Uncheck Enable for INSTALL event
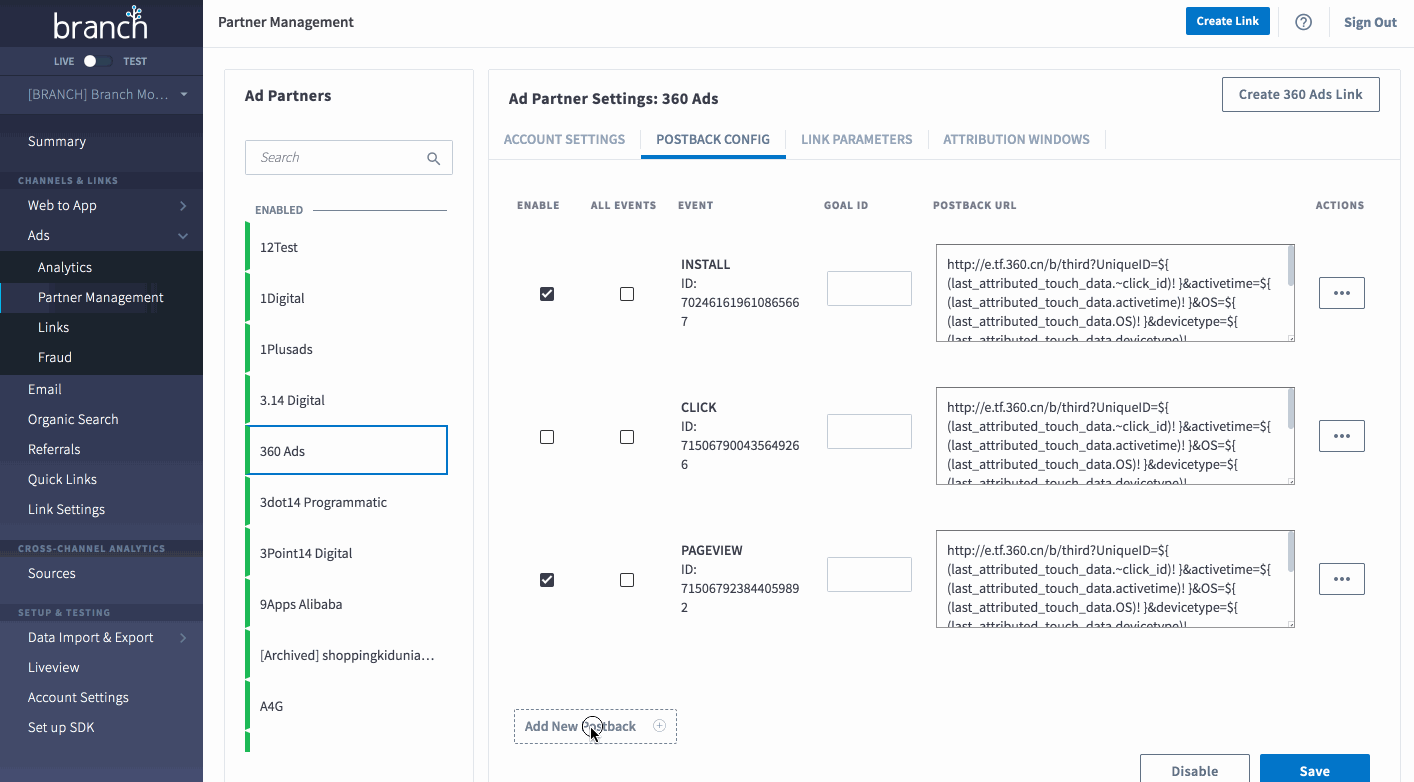This screenshot has width=1414, height=782. pyautogui.click(x=547, y=294)
